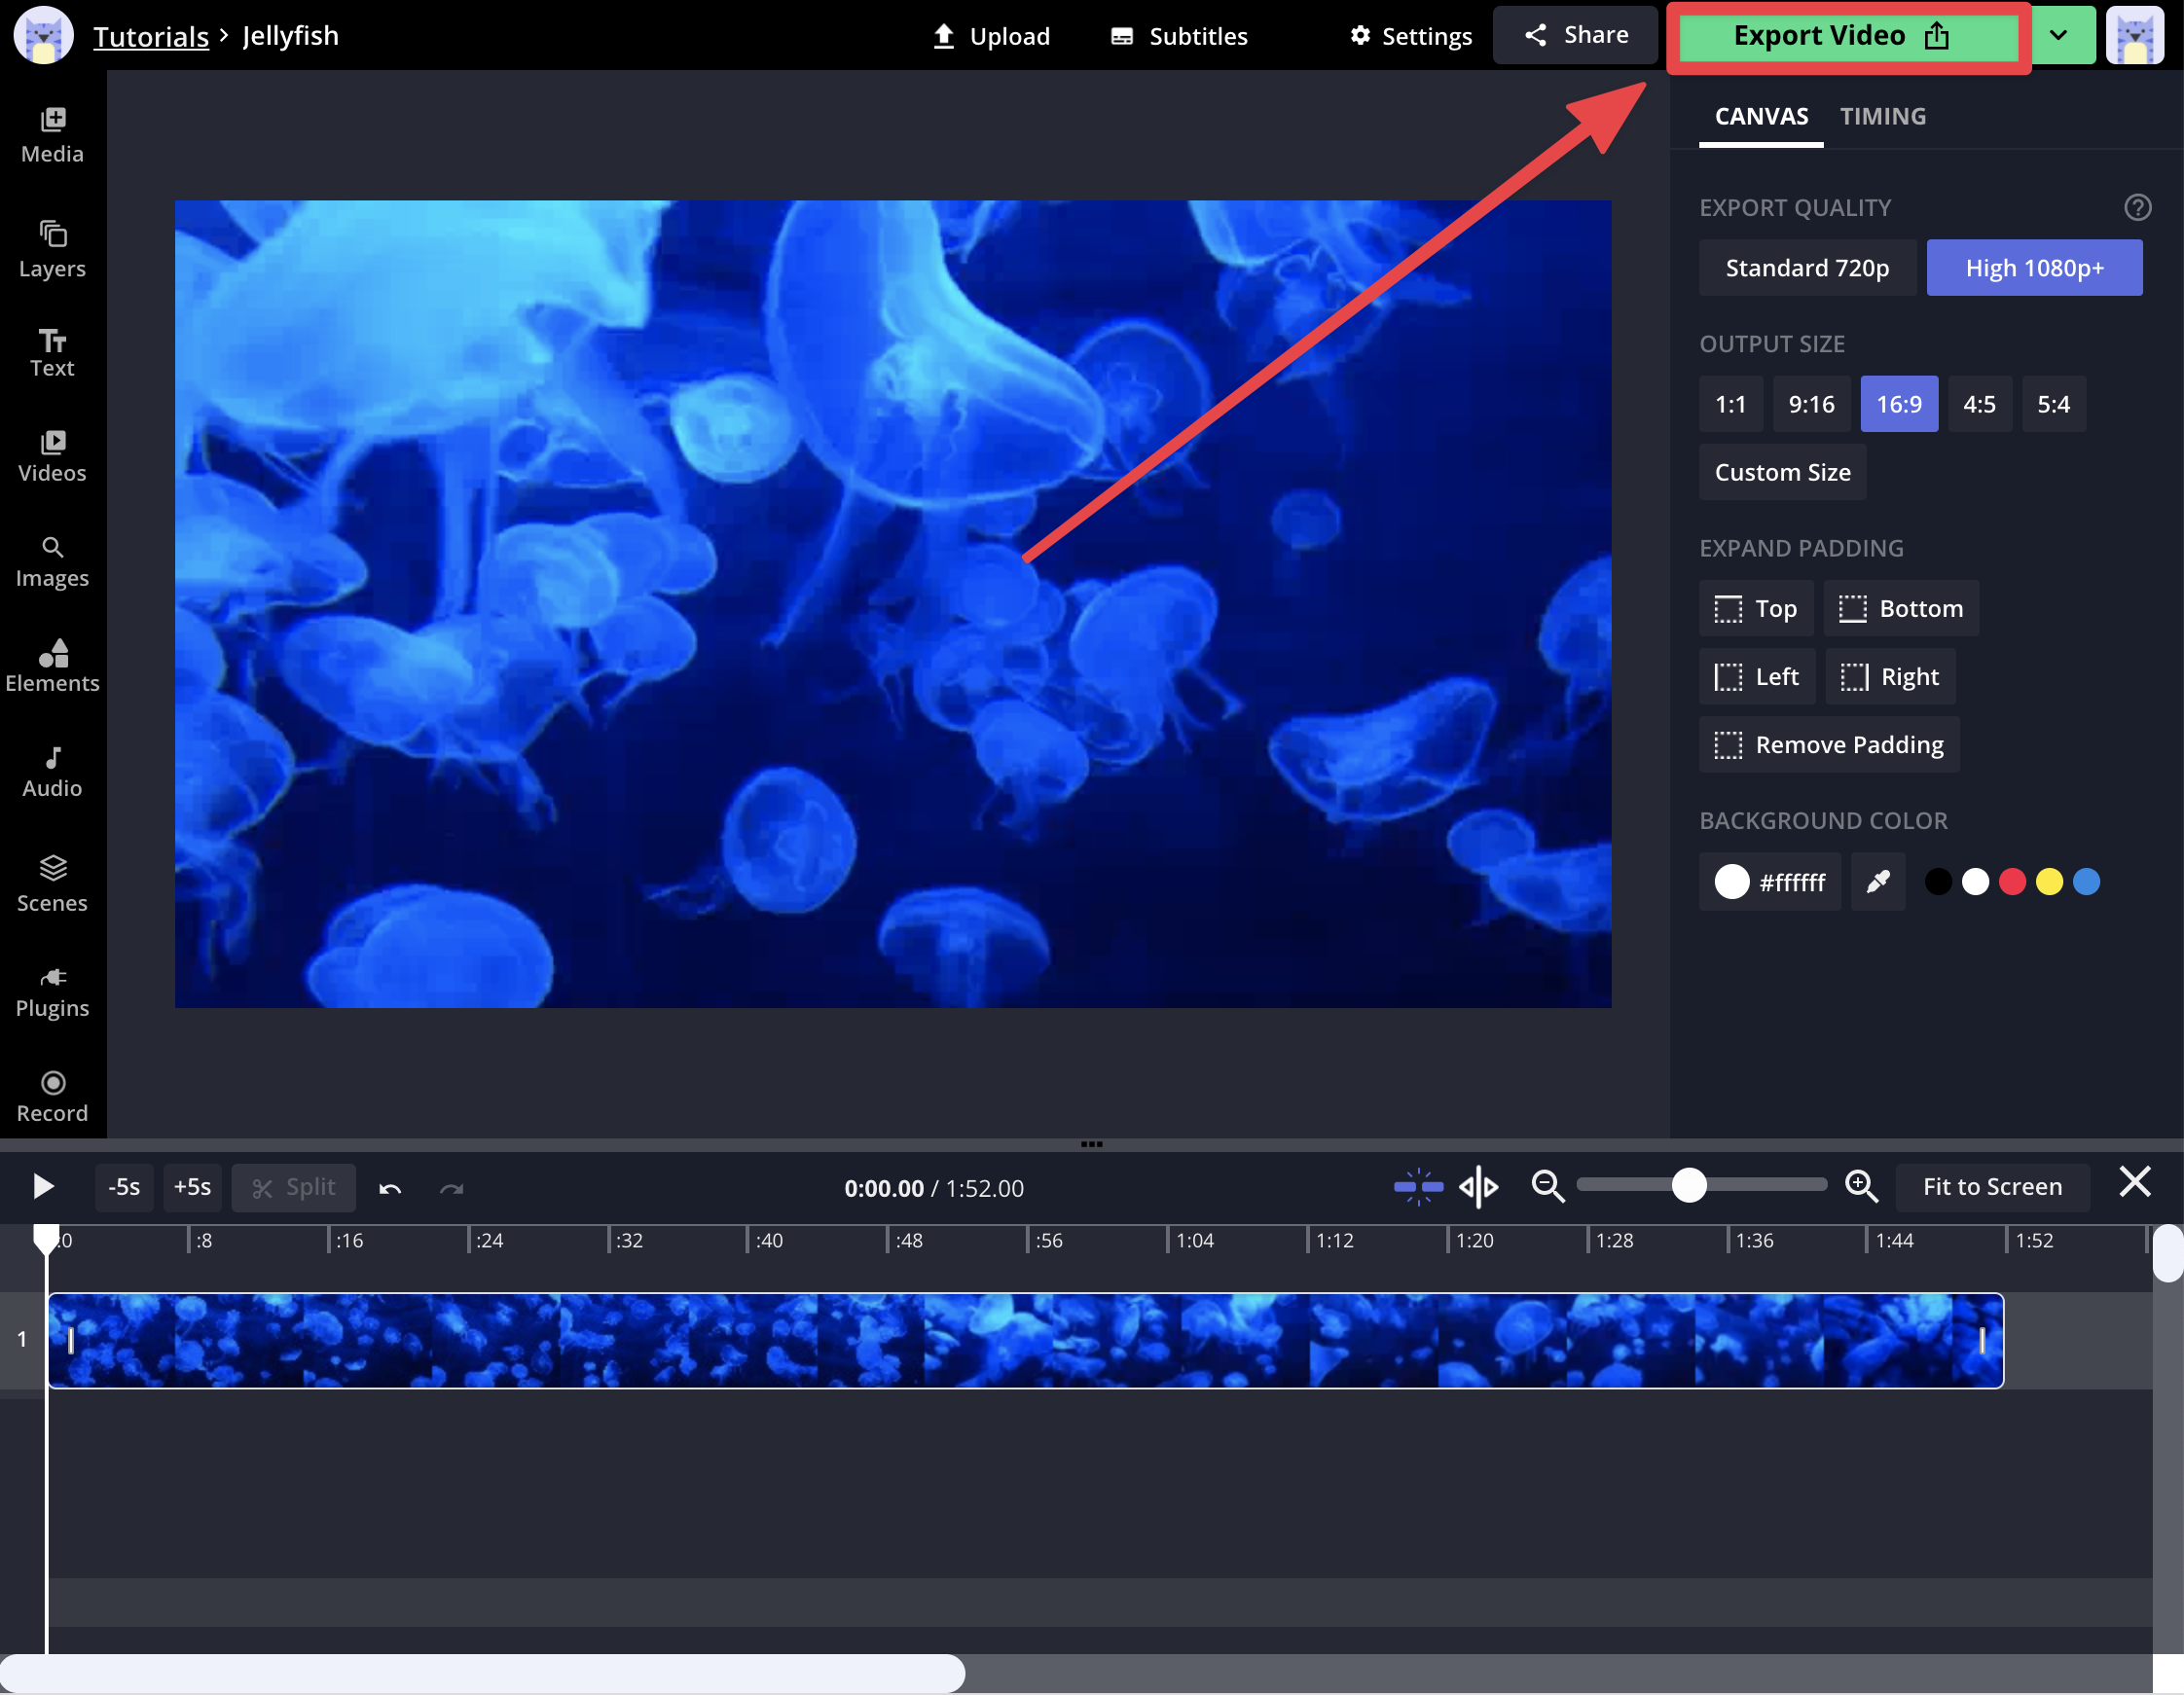This screenshot has height=1695, width=2184.
Task: Select 9:16 output size ratio
Action: [1810, 404]
